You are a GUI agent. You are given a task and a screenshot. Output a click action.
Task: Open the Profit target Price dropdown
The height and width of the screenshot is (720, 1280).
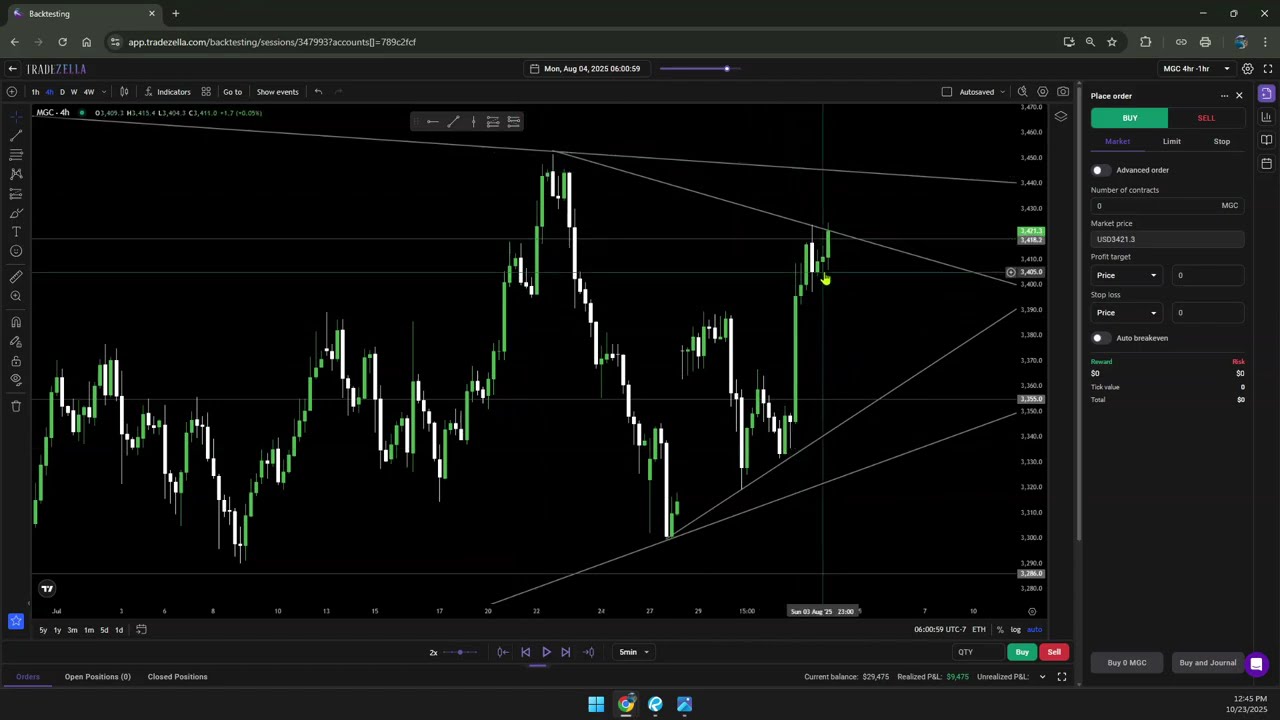(x=1126, y=275)
